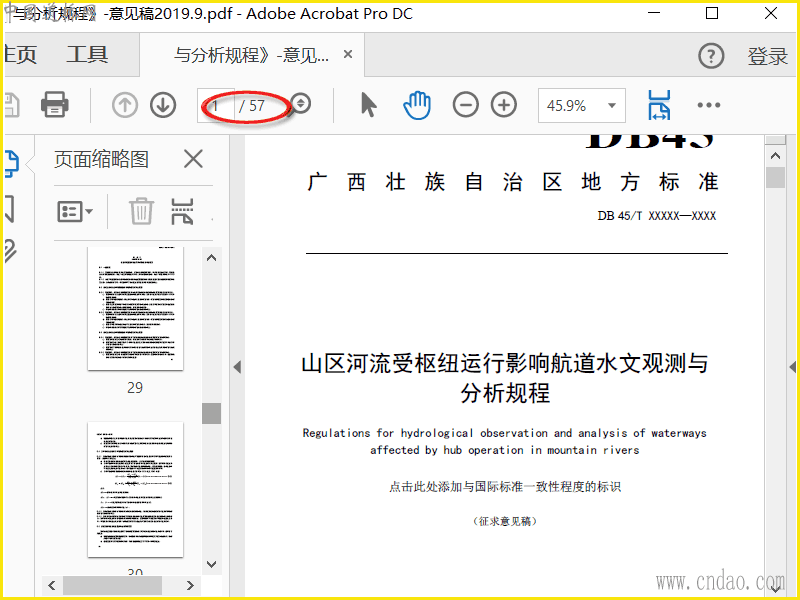Click thumbnail panel scroll down arrow

coord(211,564)
